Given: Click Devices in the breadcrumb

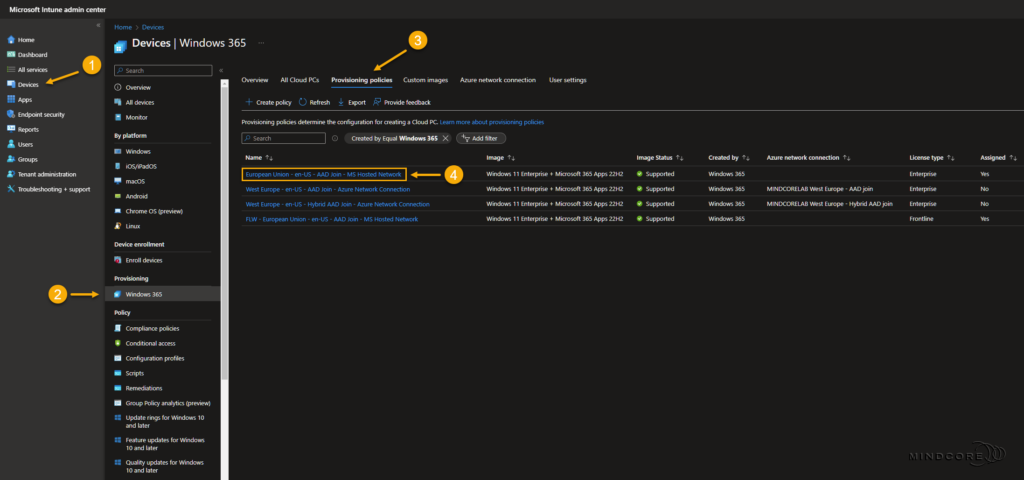Looking at the screenshot, I should 153,27.
